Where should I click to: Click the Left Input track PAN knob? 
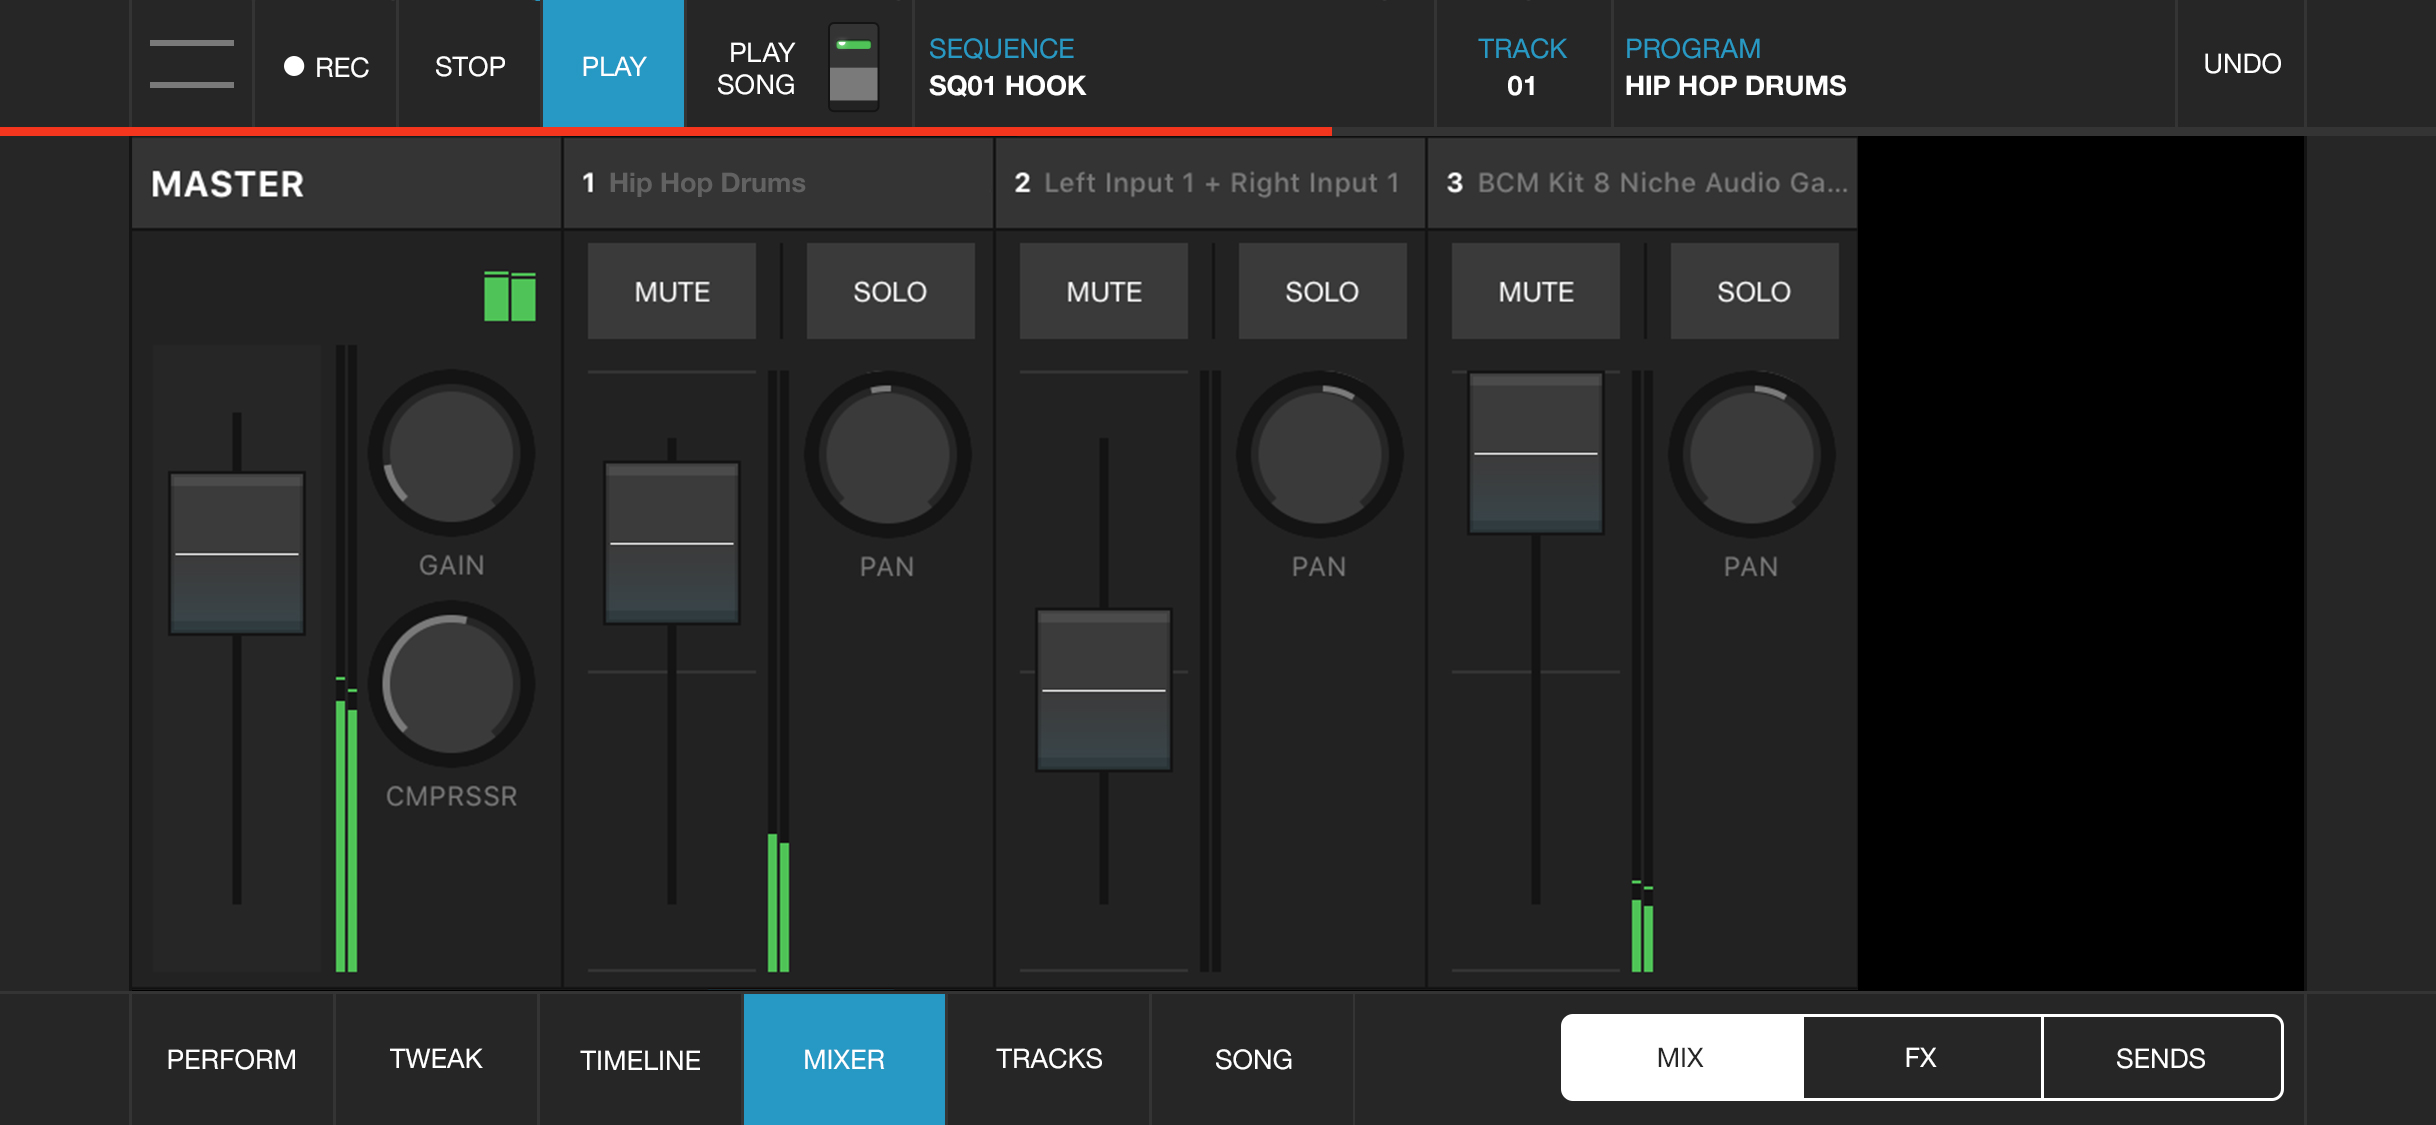[1319, 455]
